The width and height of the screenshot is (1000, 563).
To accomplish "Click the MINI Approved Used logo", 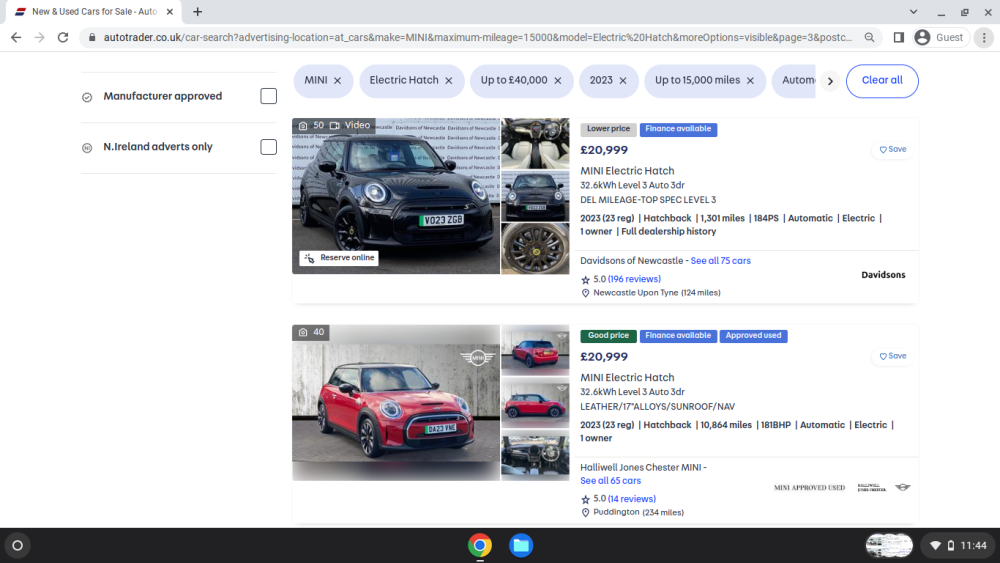I will click(x=809, y=488).
